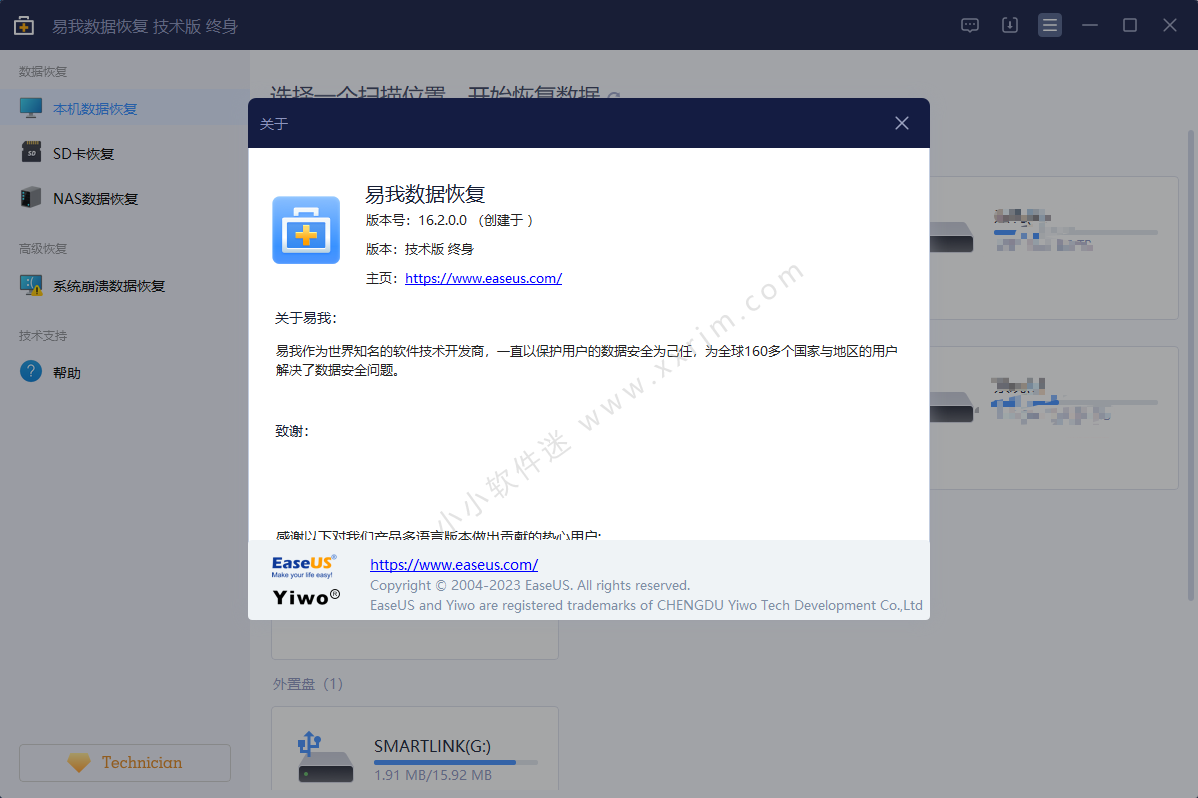Viewport: 1198px width, 798px height.
Task: Open the 主页 easeus.com link
Action: pos(483,278)
